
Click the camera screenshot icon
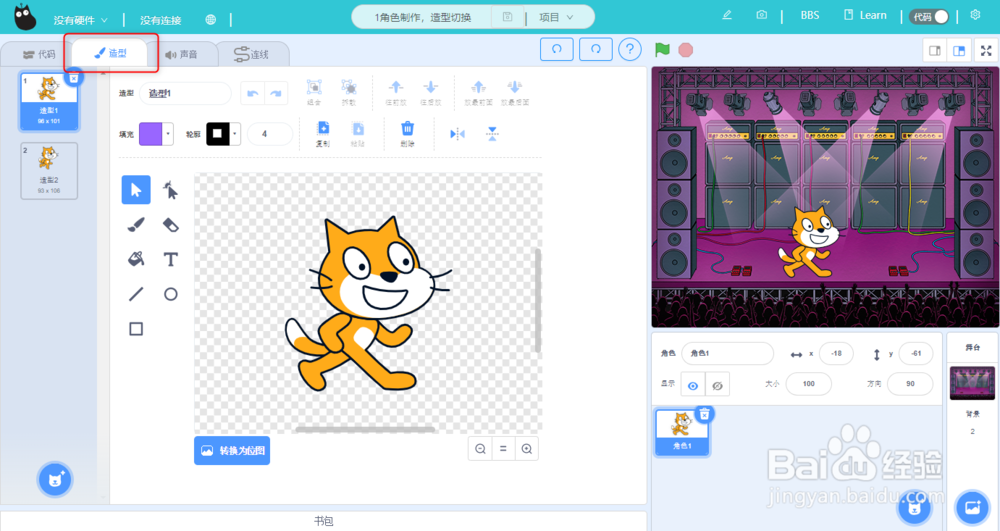coord(761,15)
